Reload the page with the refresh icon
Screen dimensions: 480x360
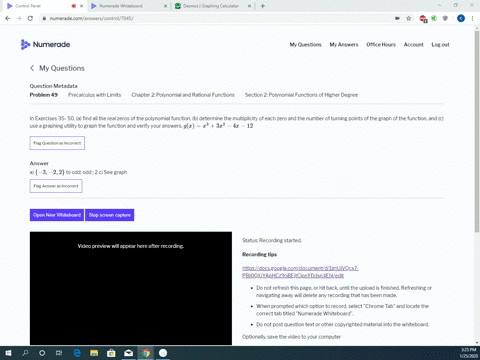click(x=30, y=18)
